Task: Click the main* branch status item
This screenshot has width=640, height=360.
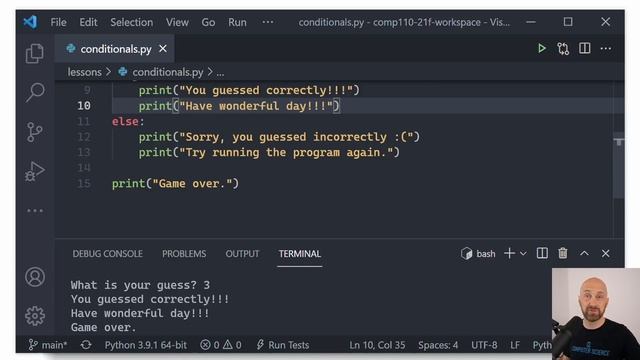Action: 48,345
